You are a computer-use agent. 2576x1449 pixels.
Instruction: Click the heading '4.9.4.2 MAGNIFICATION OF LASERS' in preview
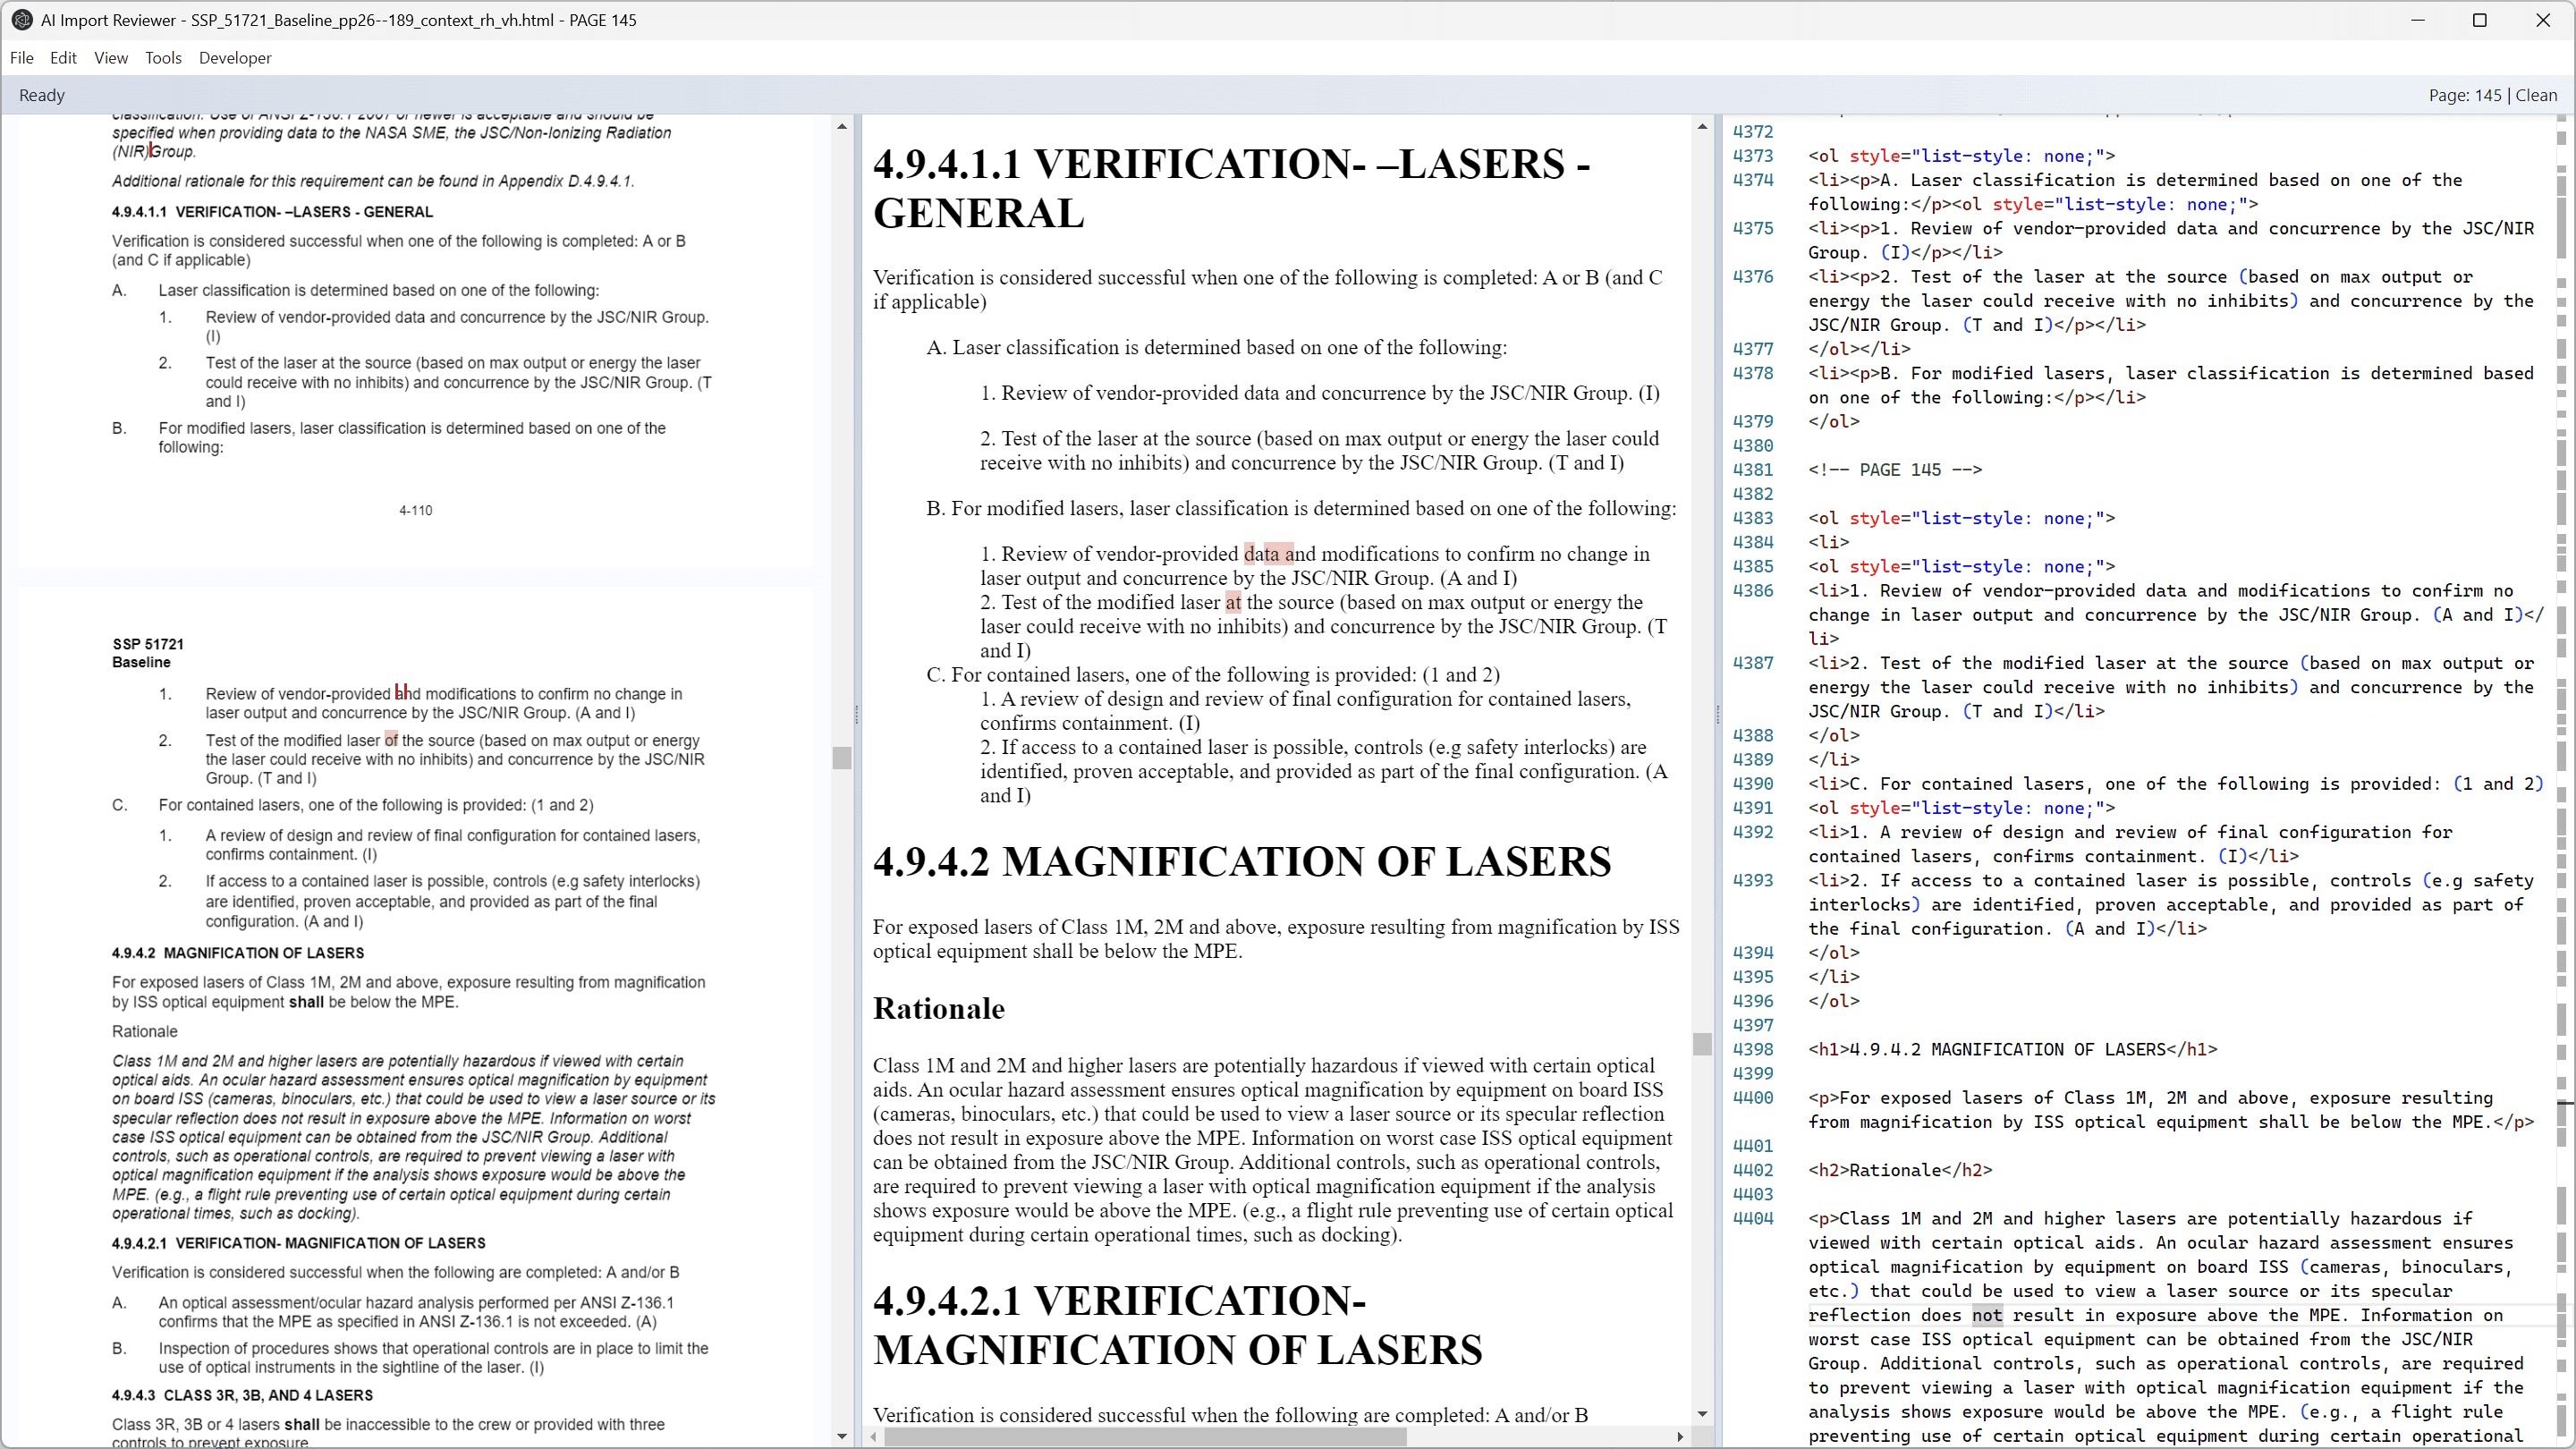pos(1242,861)
